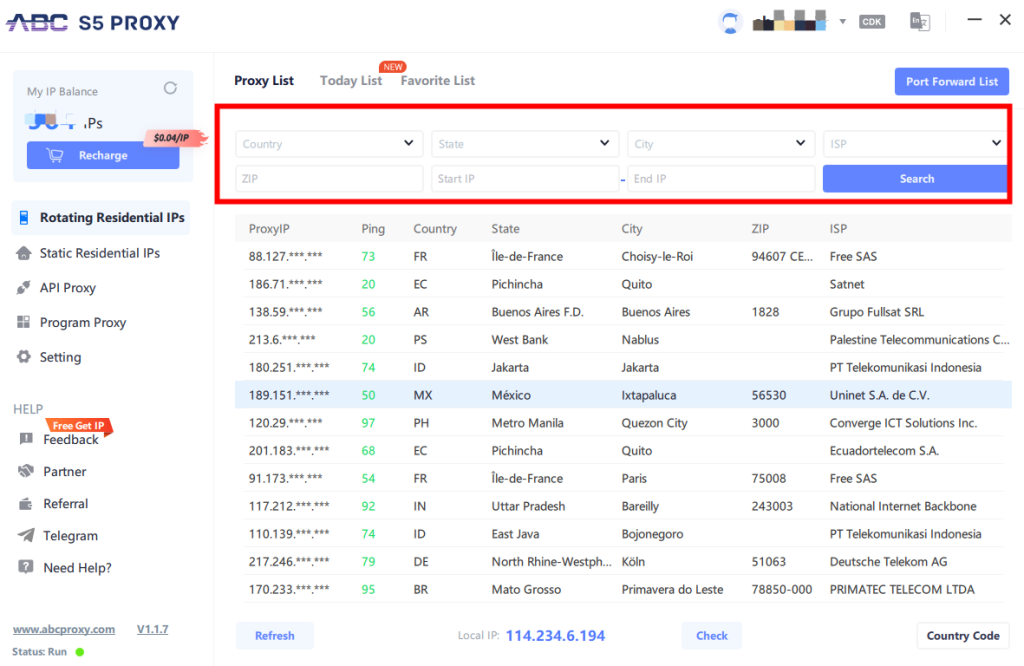Click the Ping column header

tap(373, 229)
